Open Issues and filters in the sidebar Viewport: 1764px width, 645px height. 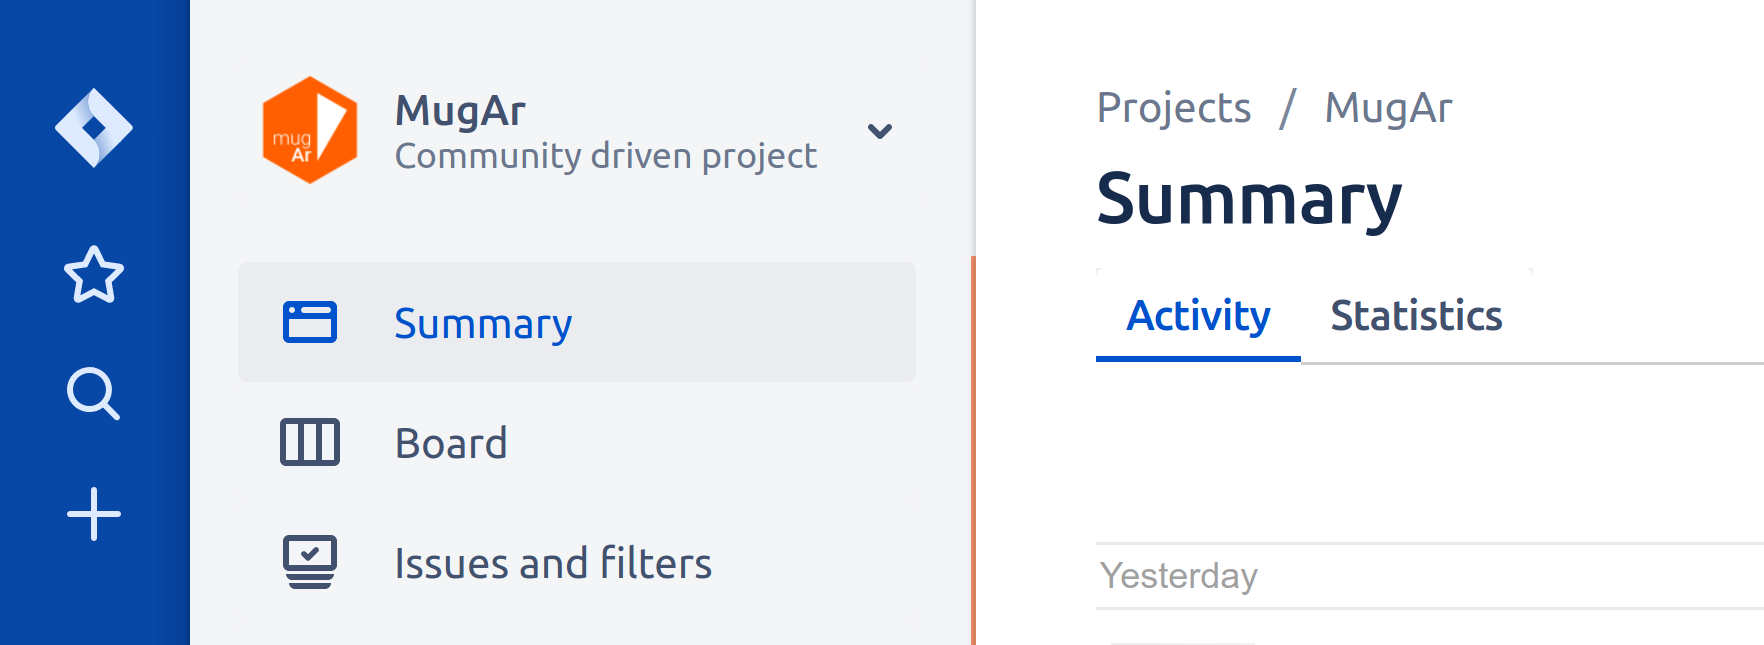pyautogui.click(x=553, y=563)
